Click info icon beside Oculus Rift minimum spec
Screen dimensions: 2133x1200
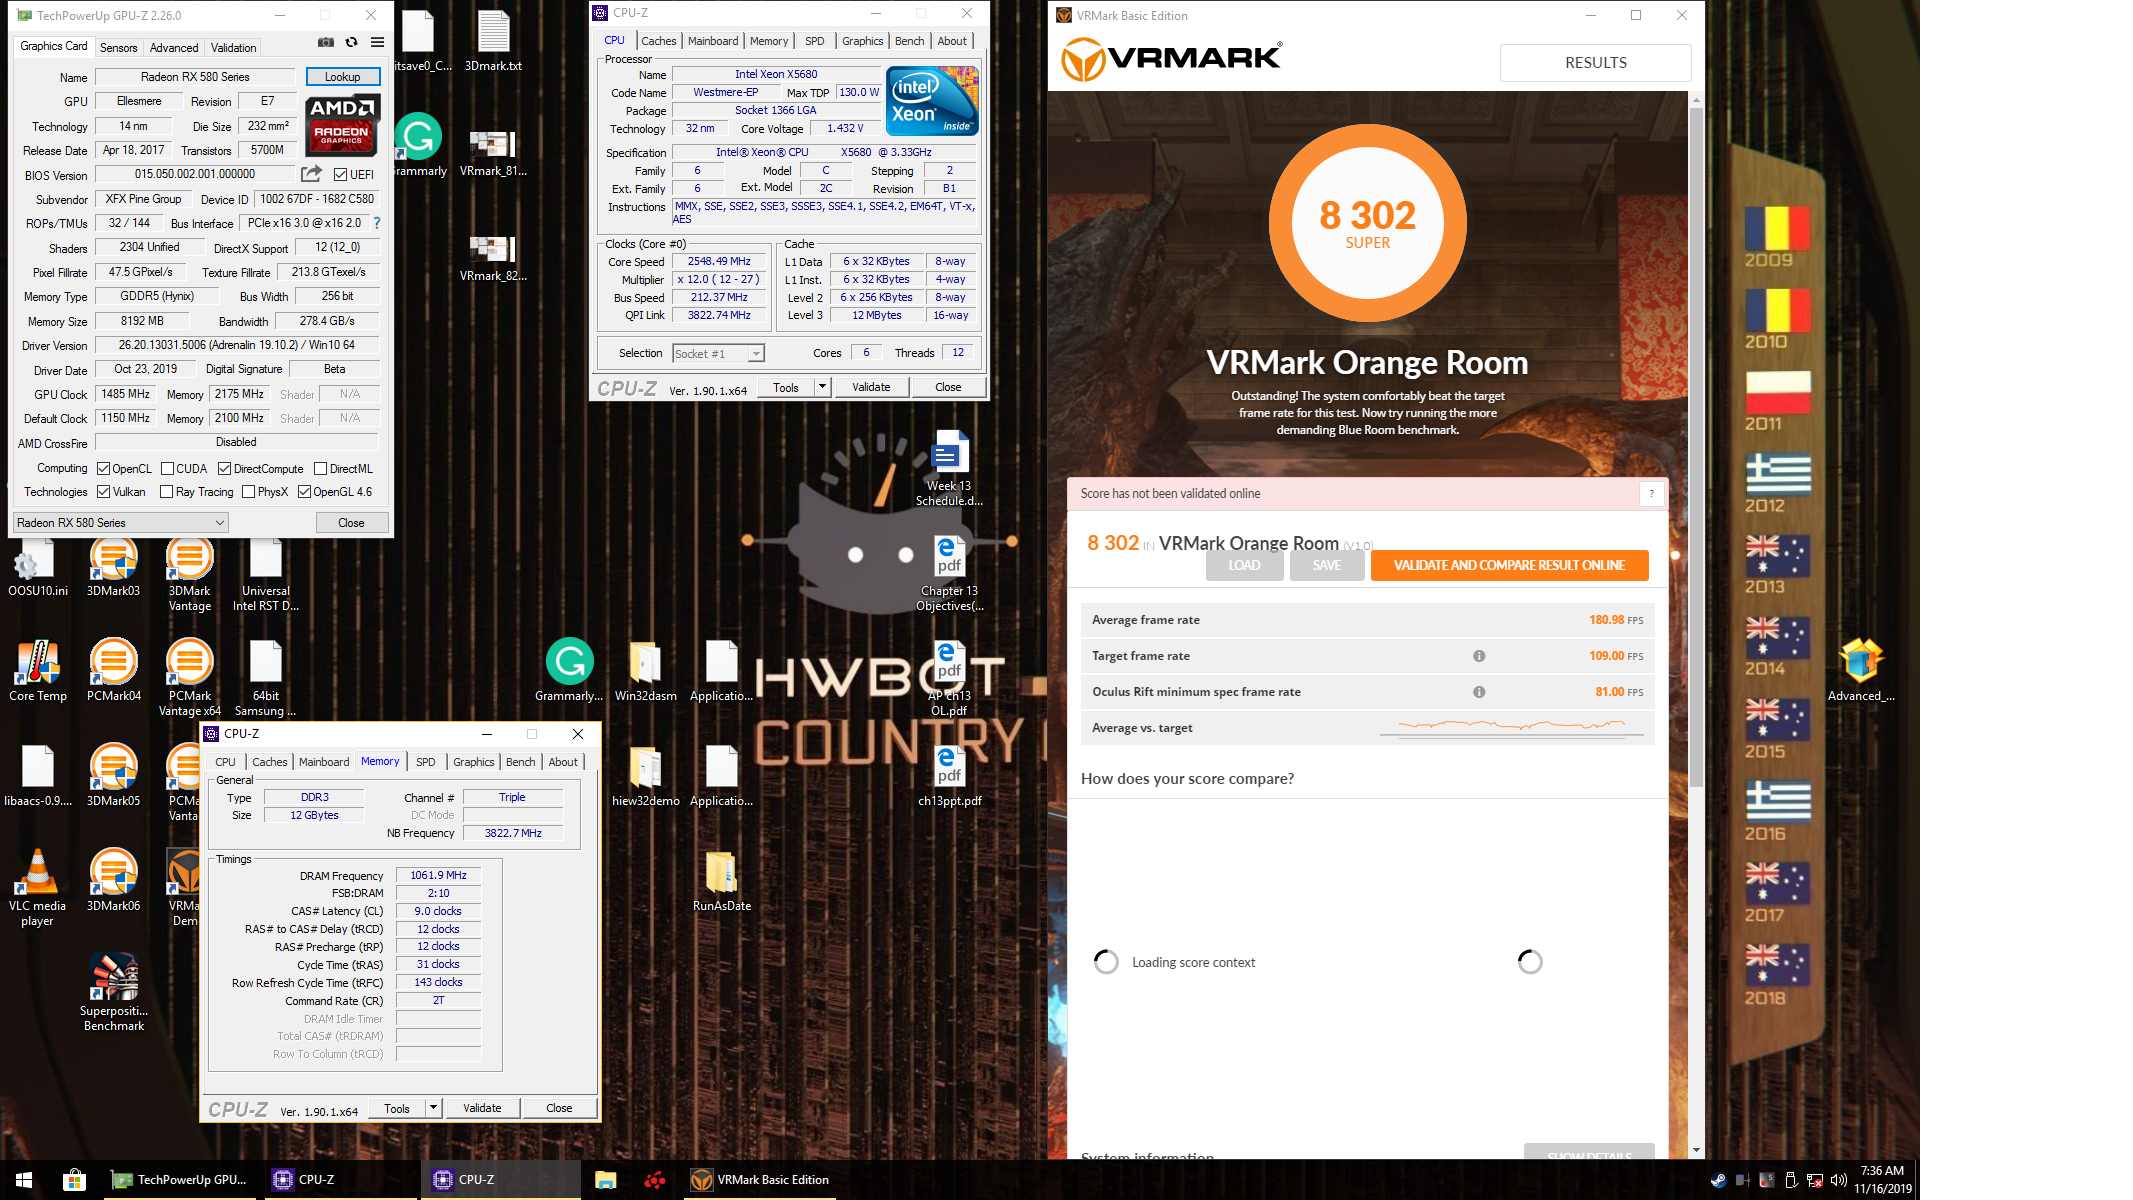pos(1479,692)
